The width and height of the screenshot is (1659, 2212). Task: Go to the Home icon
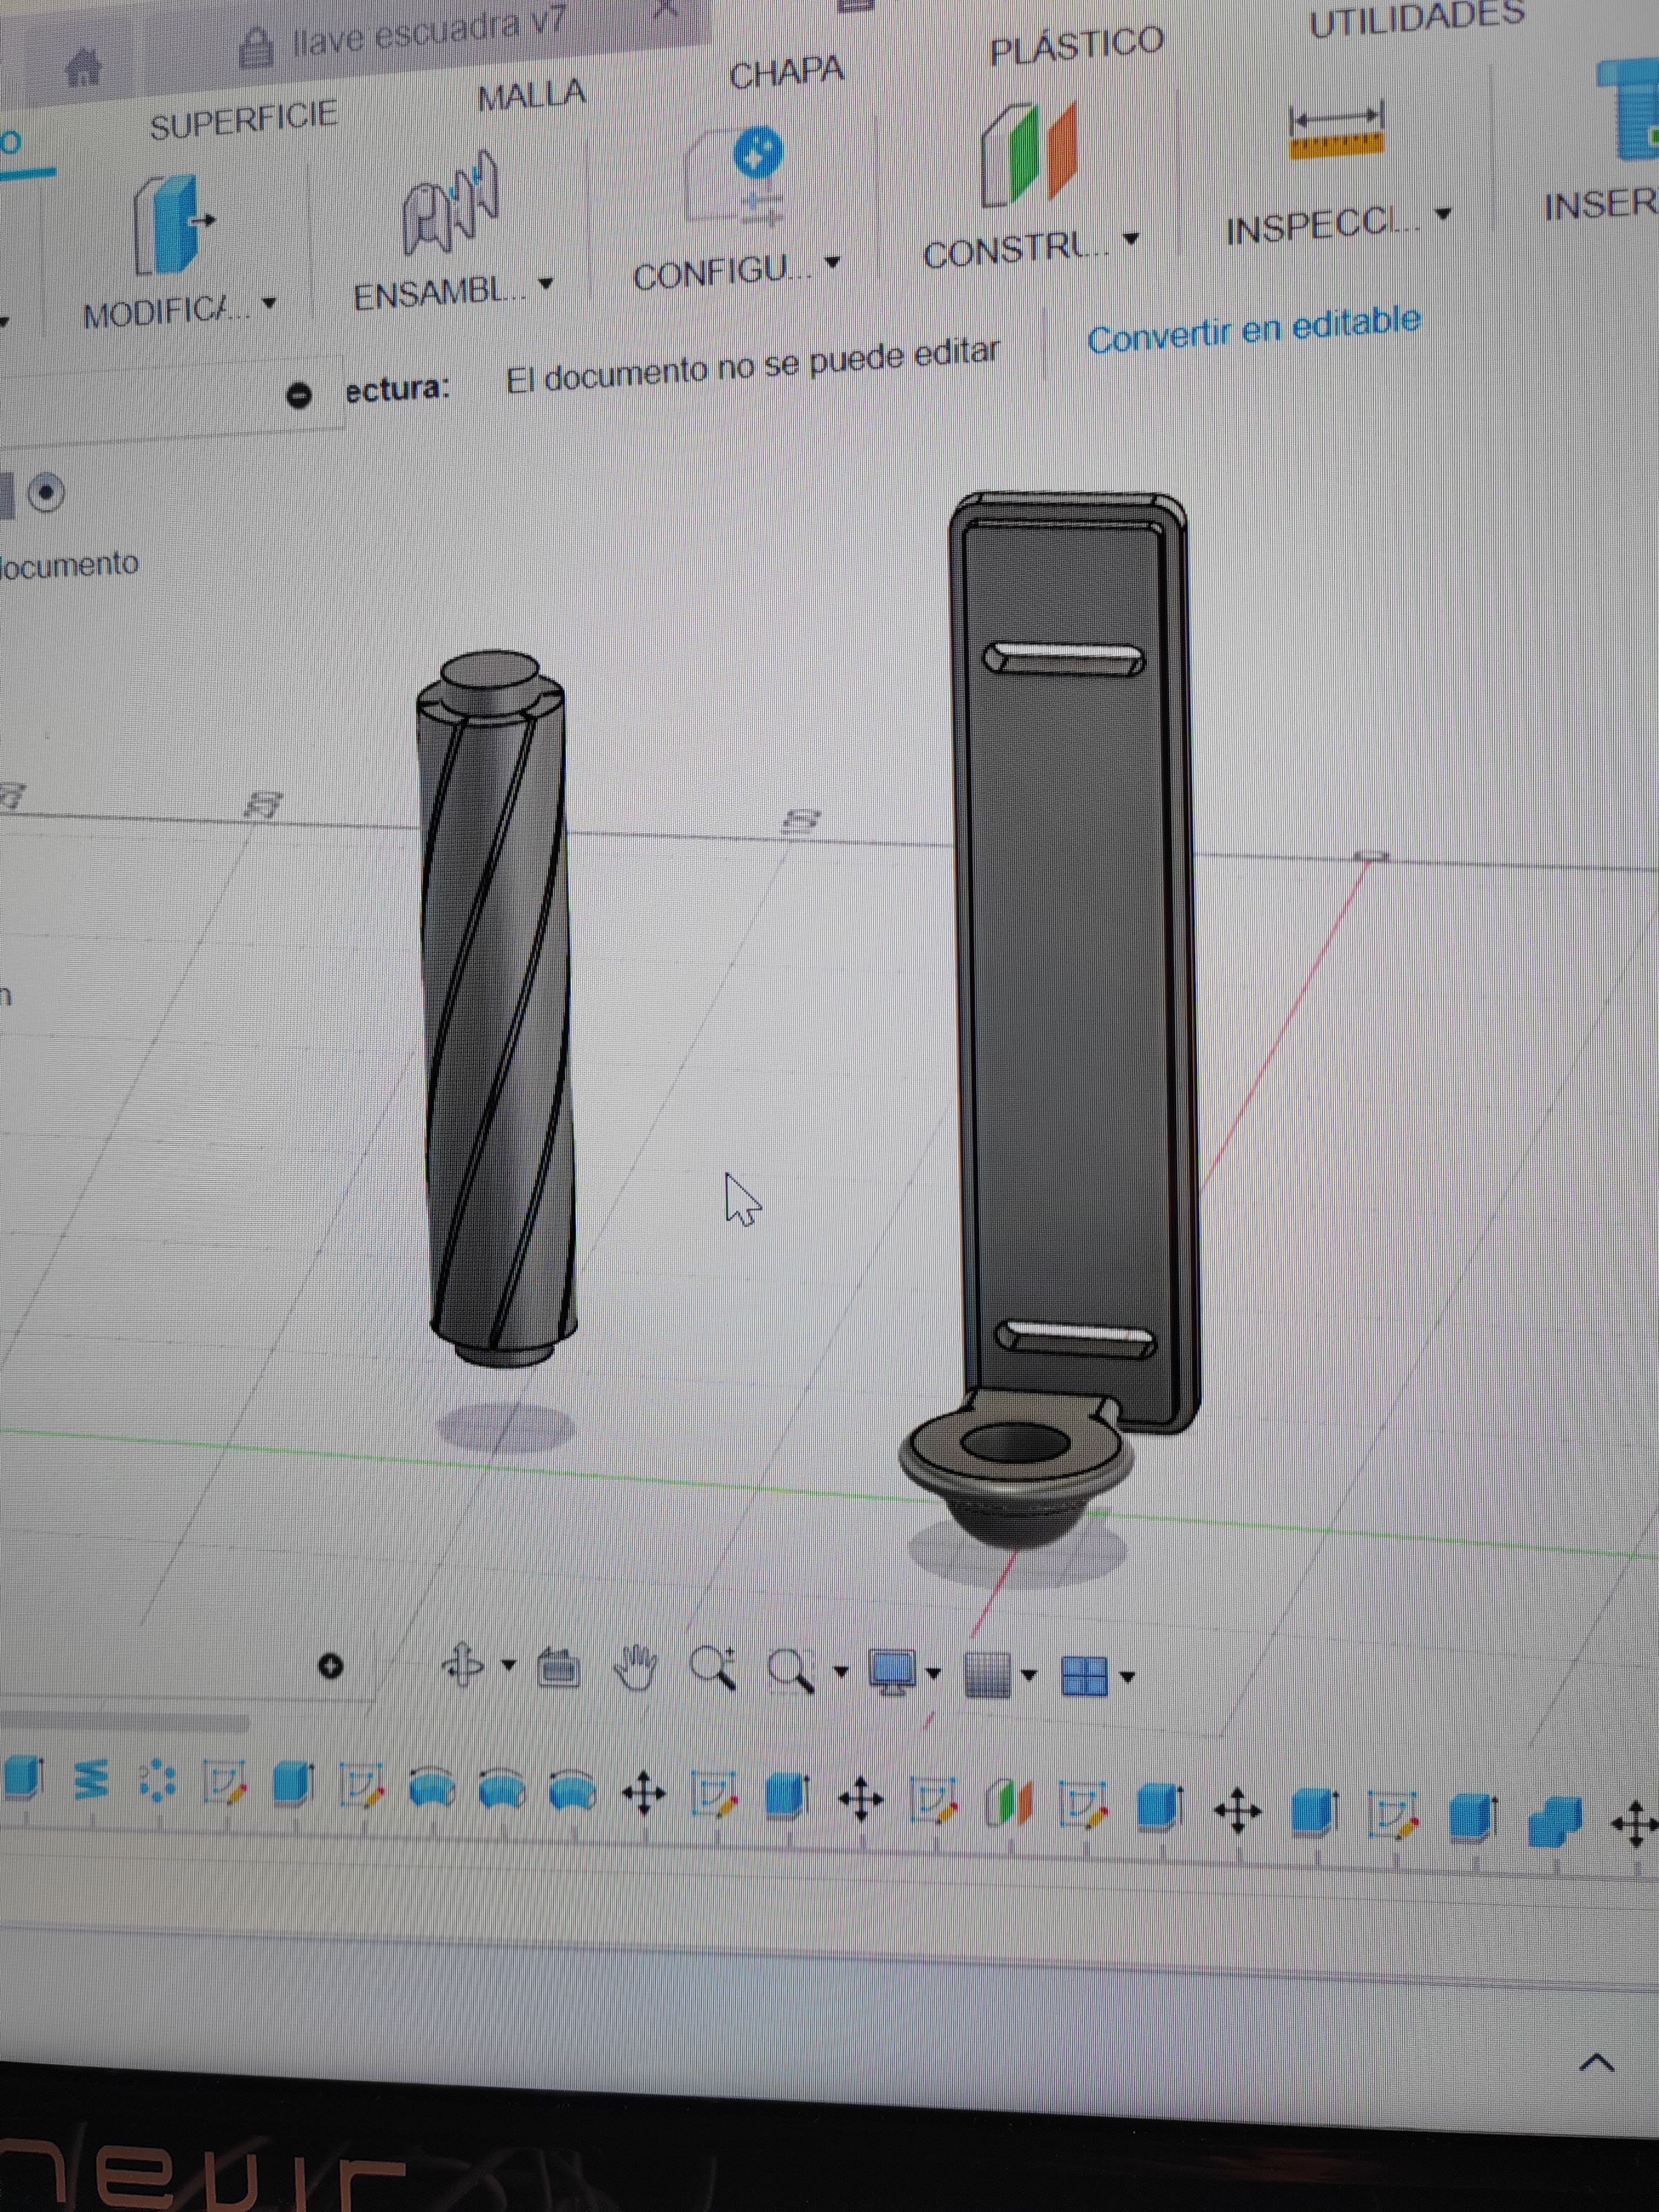point(84,68)
